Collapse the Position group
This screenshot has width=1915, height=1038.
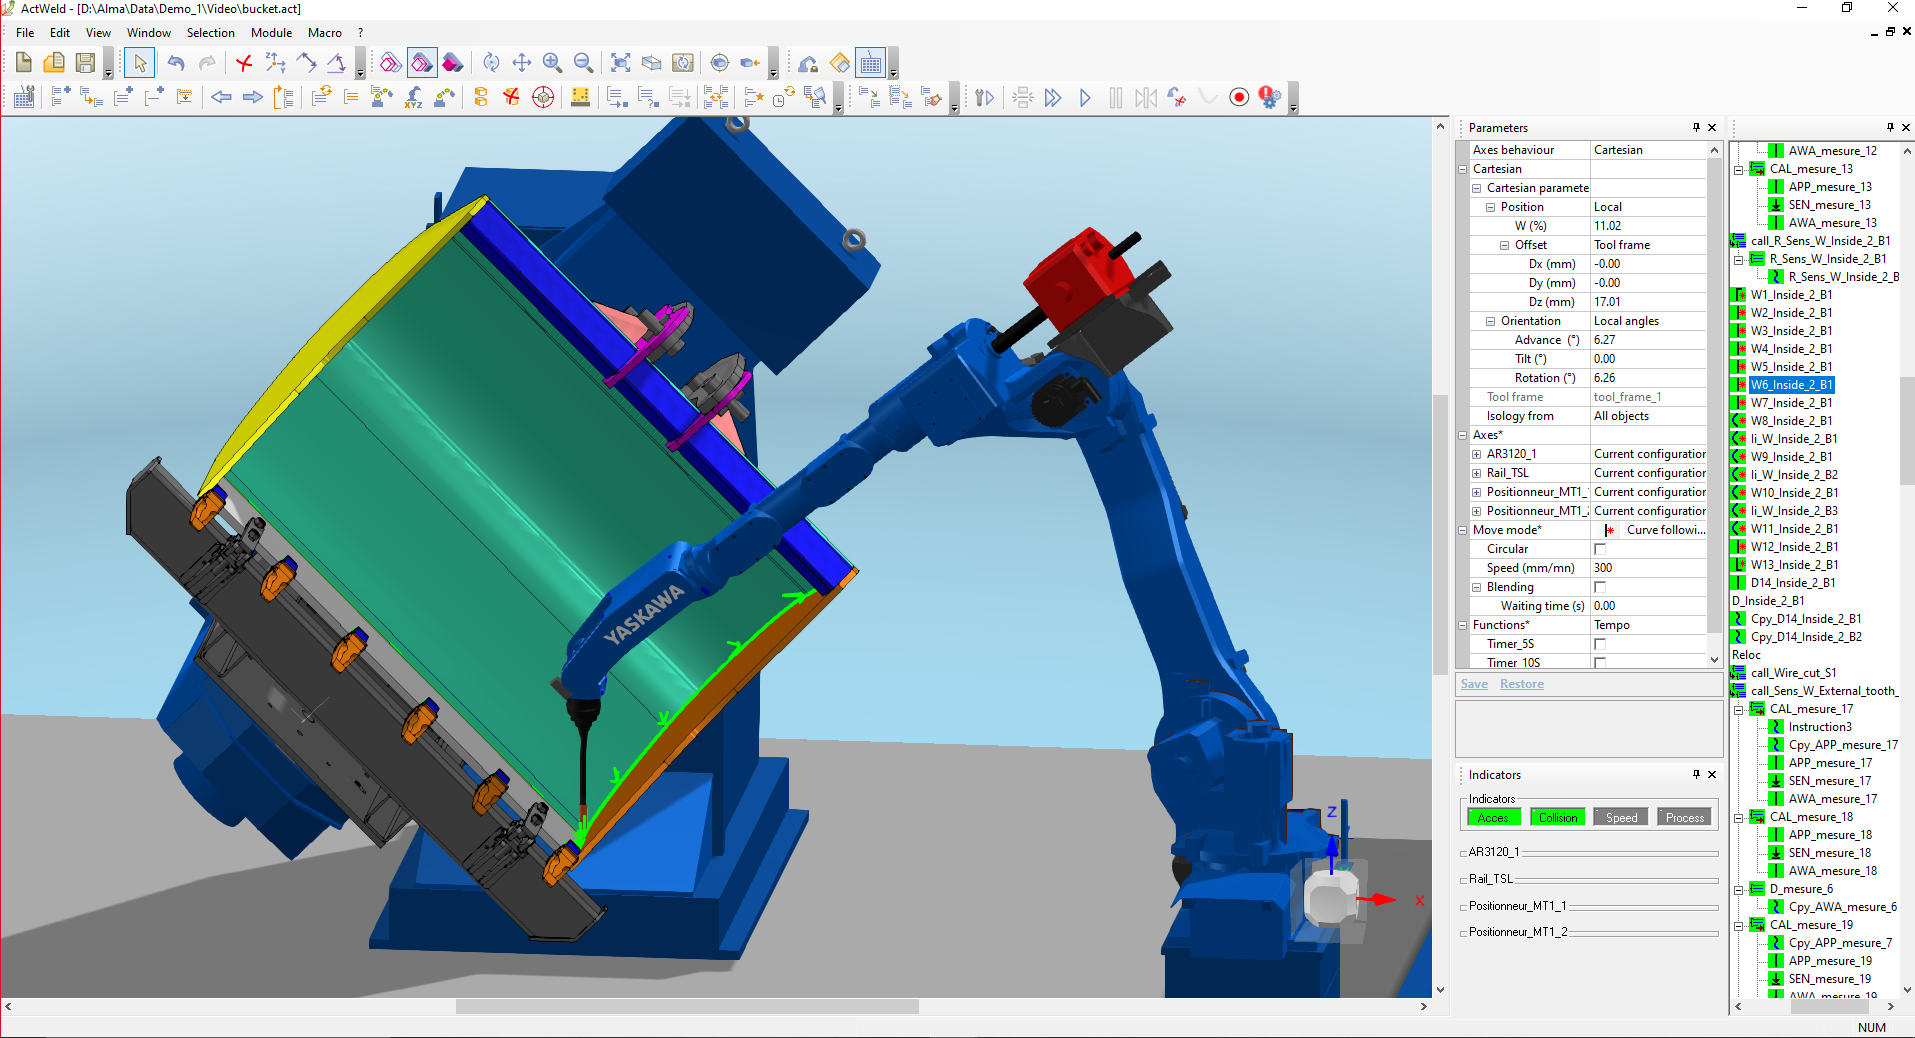point(1490,207)
